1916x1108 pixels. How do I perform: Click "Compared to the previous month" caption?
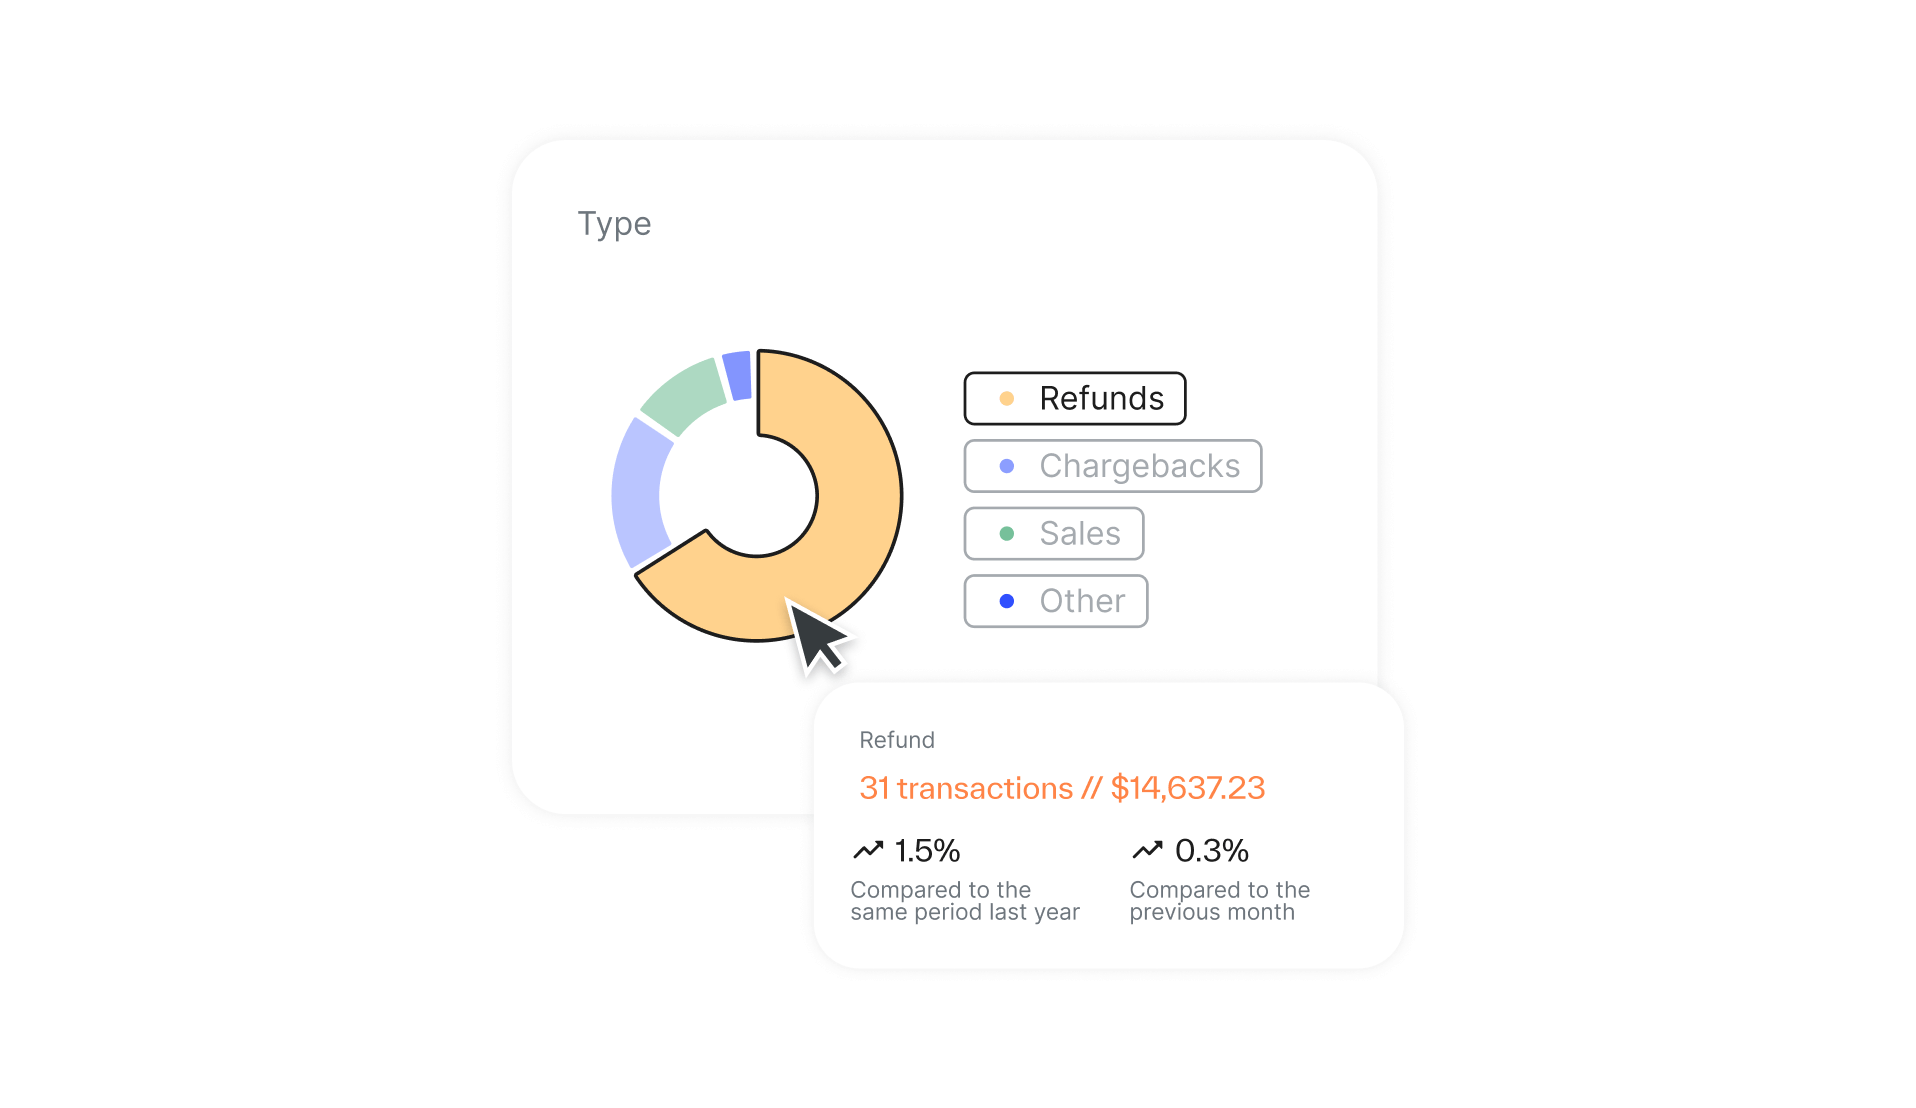pyautogui.click(x=1218, y=901)
